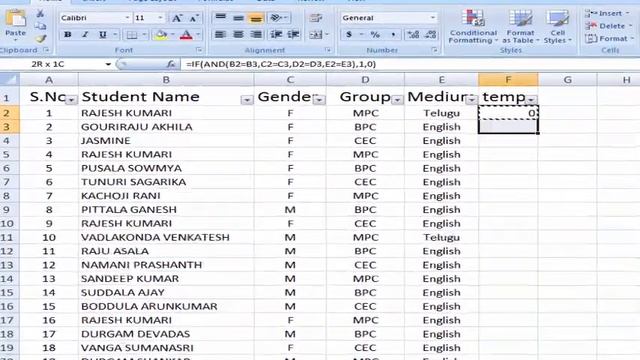Apply red font color
The image size is (640, 360).
(x=186, y=35)
